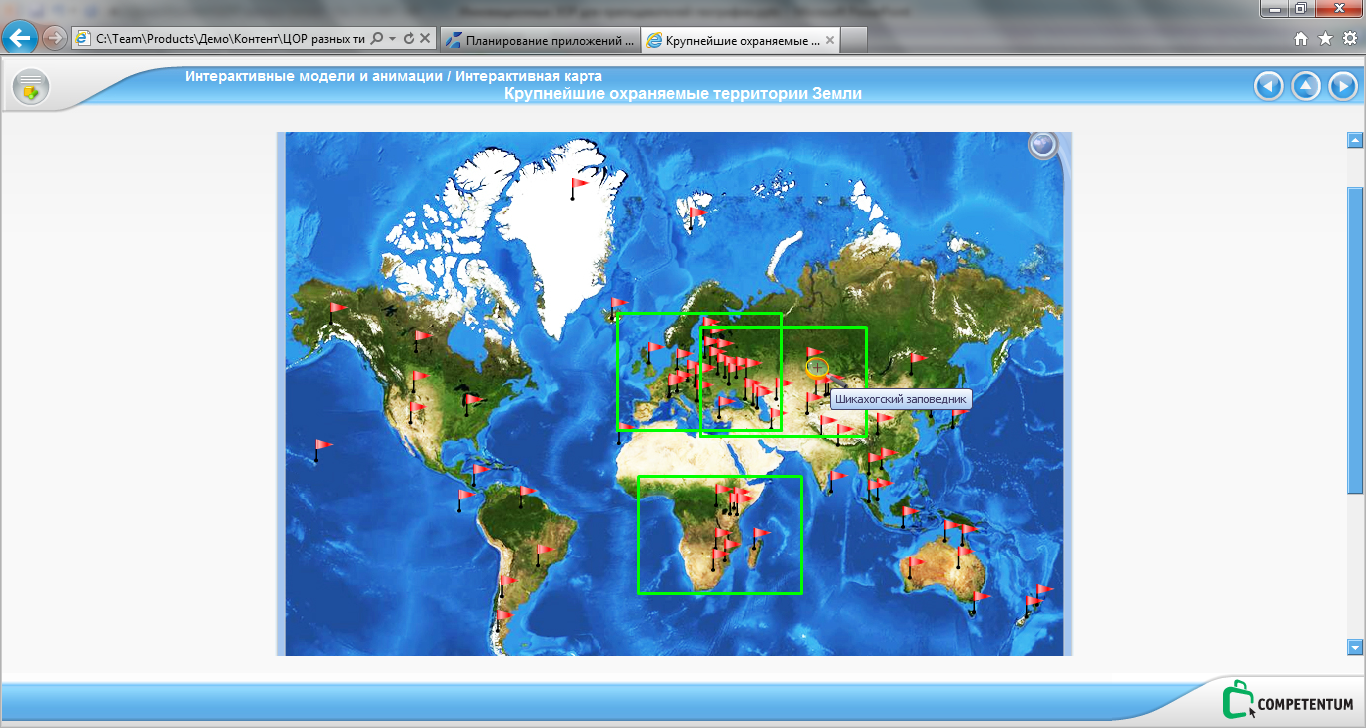Go to next page with right arrow circle

click(1342, 86)
